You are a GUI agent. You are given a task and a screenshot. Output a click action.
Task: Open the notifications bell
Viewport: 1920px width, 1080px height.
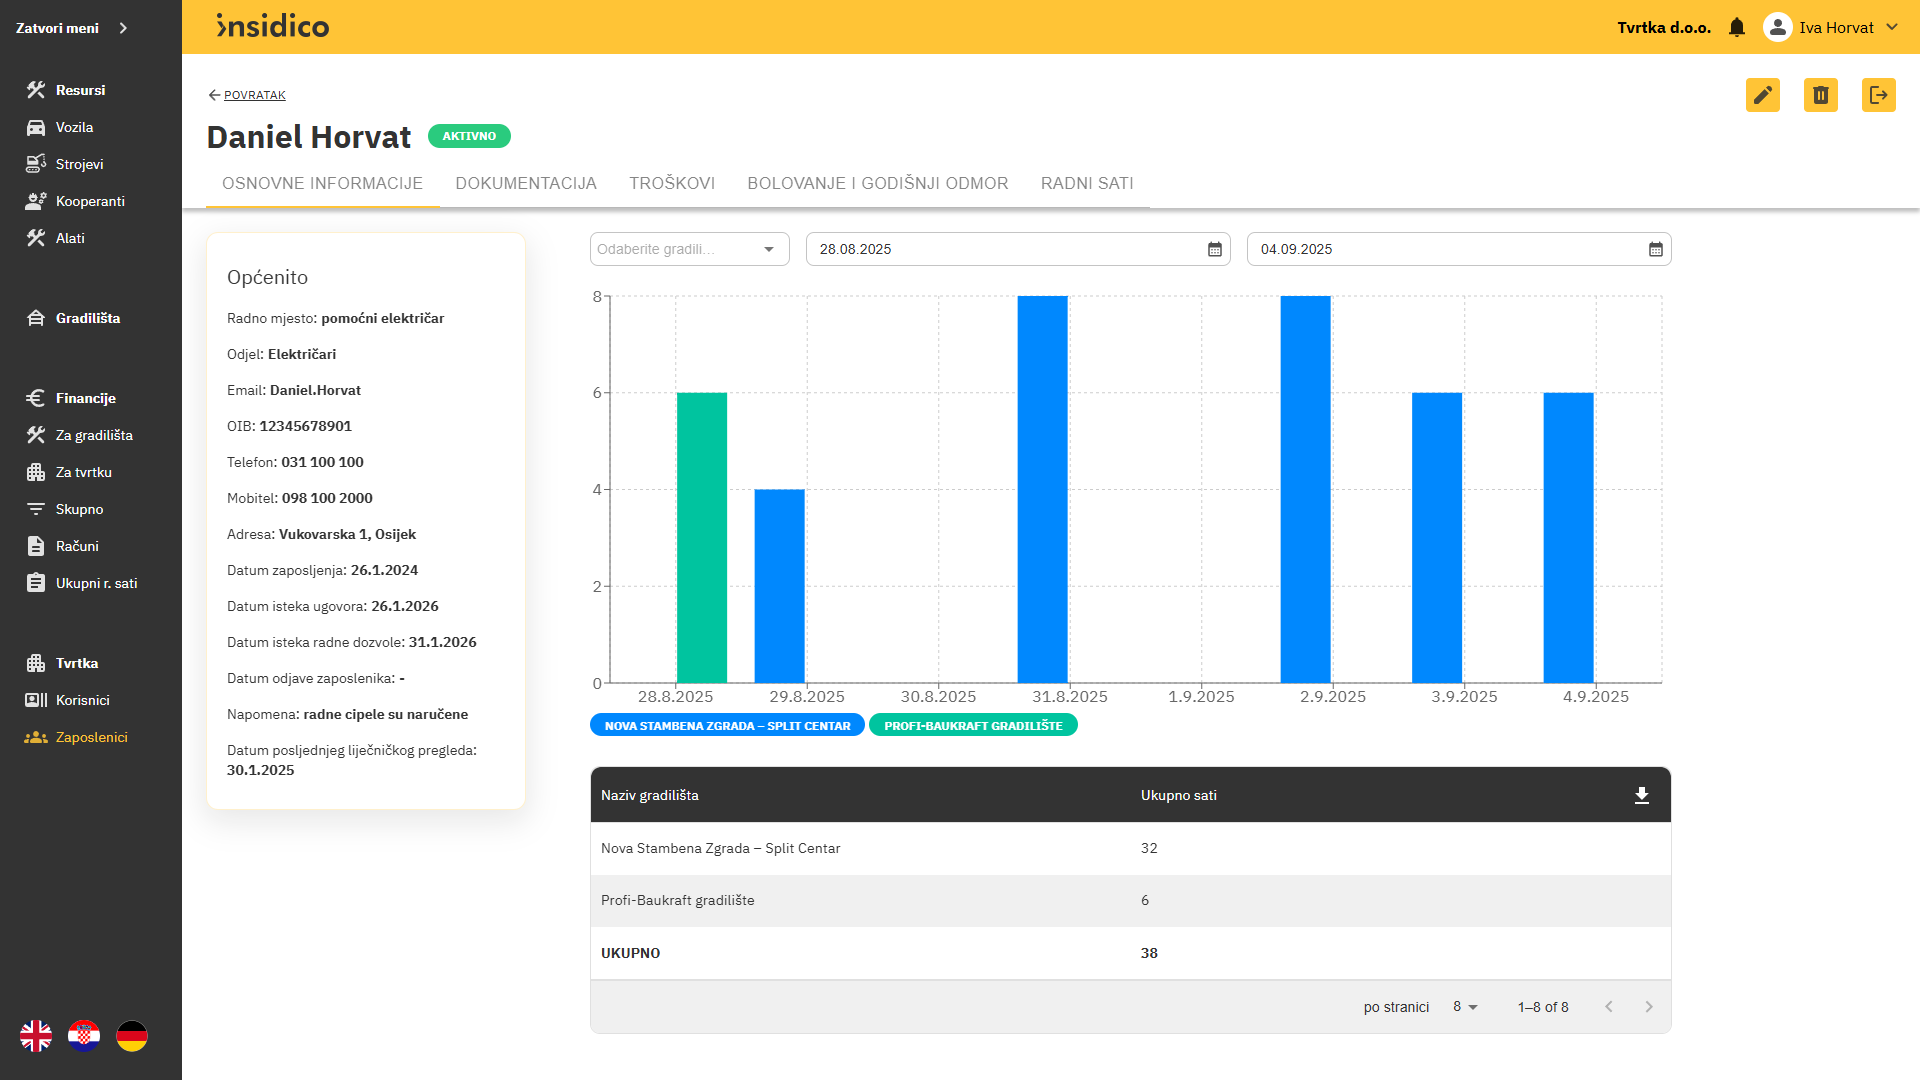coord(1737,28)
